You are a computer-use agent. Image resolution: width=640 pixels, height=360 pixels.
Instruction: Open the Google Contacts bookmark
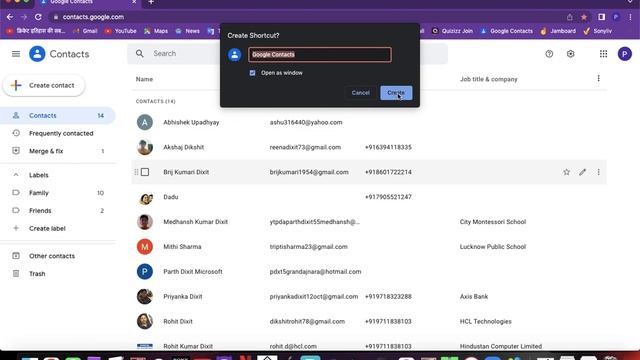507,31
